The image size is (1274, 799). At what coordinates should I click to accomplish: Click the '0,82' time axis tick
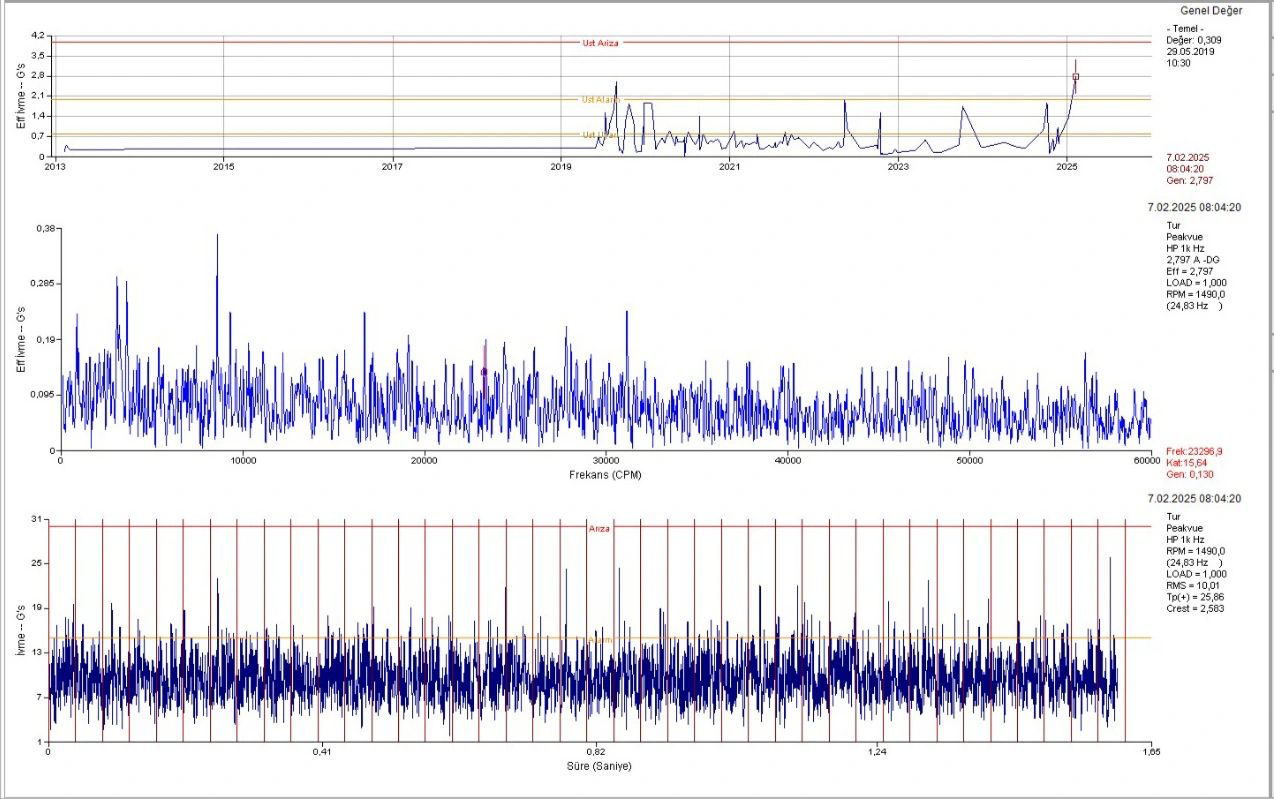(596, 751)
